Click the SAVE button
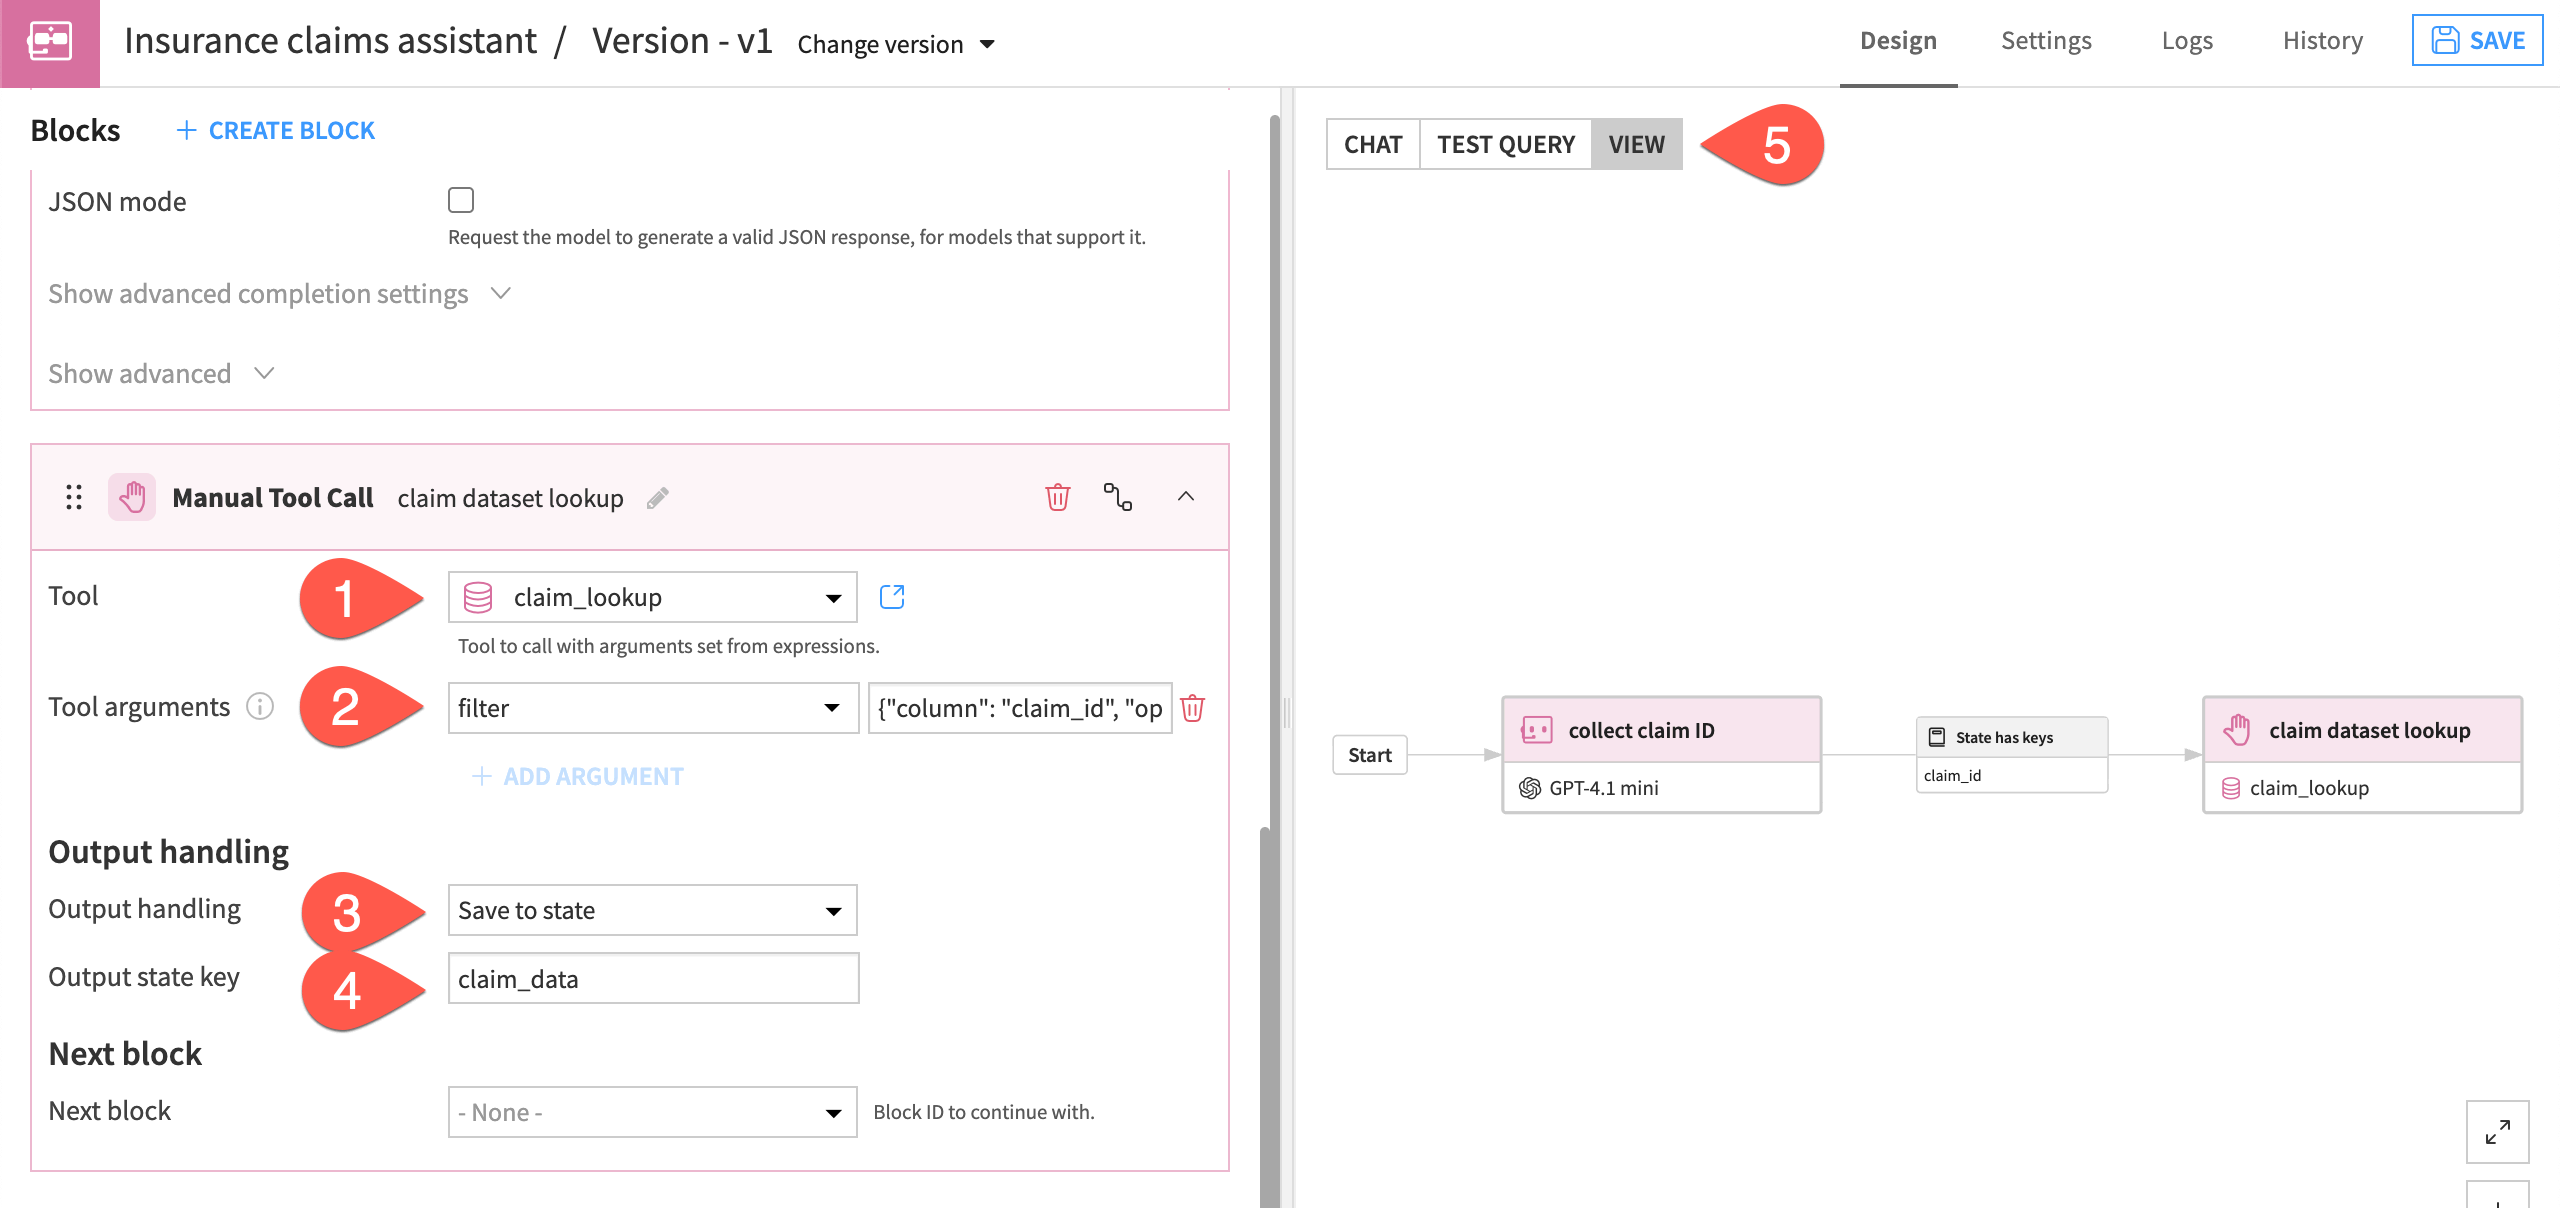 (2477, 40)
